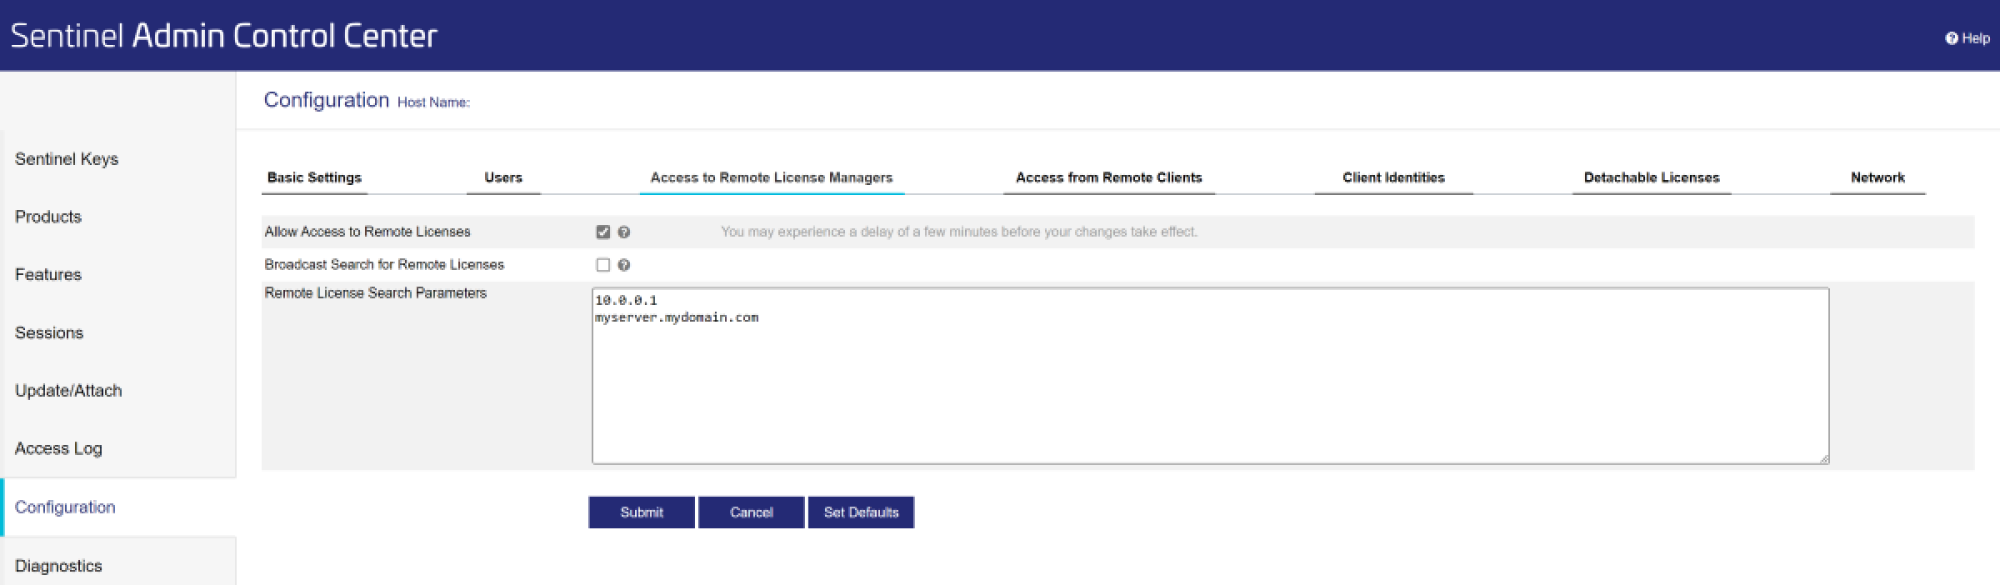Switch to the Basic Settings tab
This screenshot has width=2000, height=585.
[x=314, y=178]
